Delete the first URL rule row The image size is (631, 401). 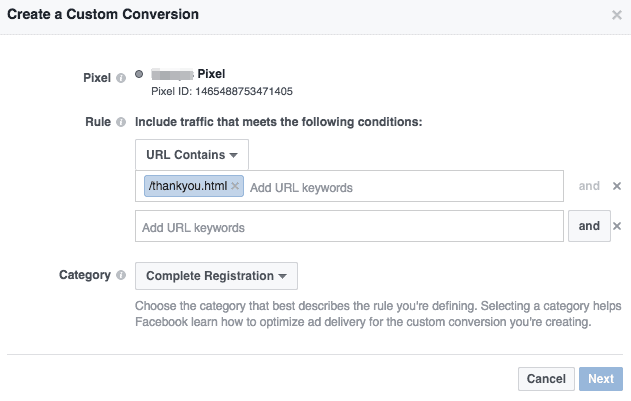[x=617, y=186]
